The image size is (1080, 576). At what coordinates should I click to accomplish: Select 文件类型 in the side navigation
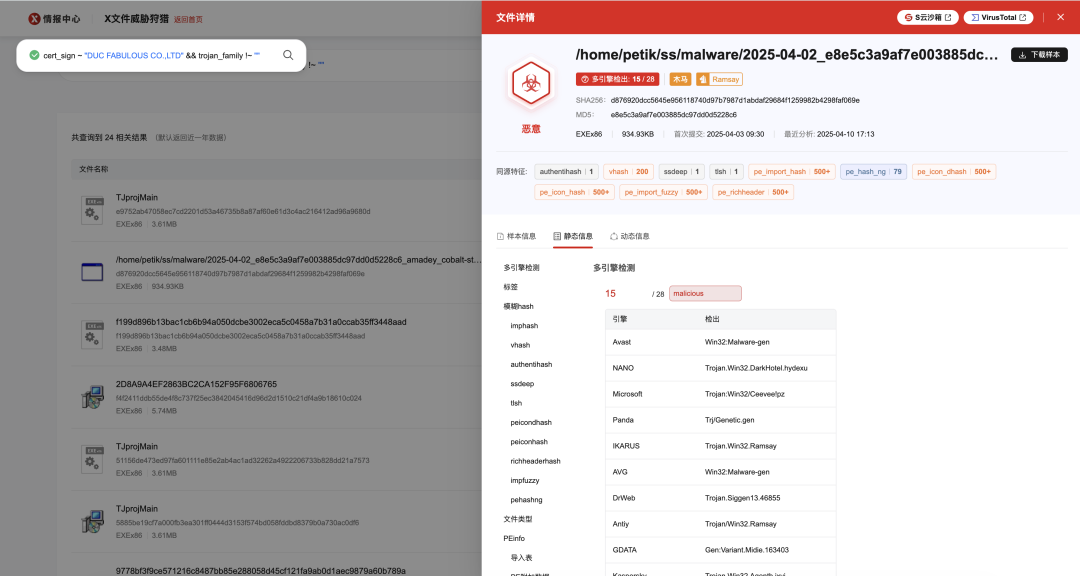pyautogui.click(x=518, y=519)
